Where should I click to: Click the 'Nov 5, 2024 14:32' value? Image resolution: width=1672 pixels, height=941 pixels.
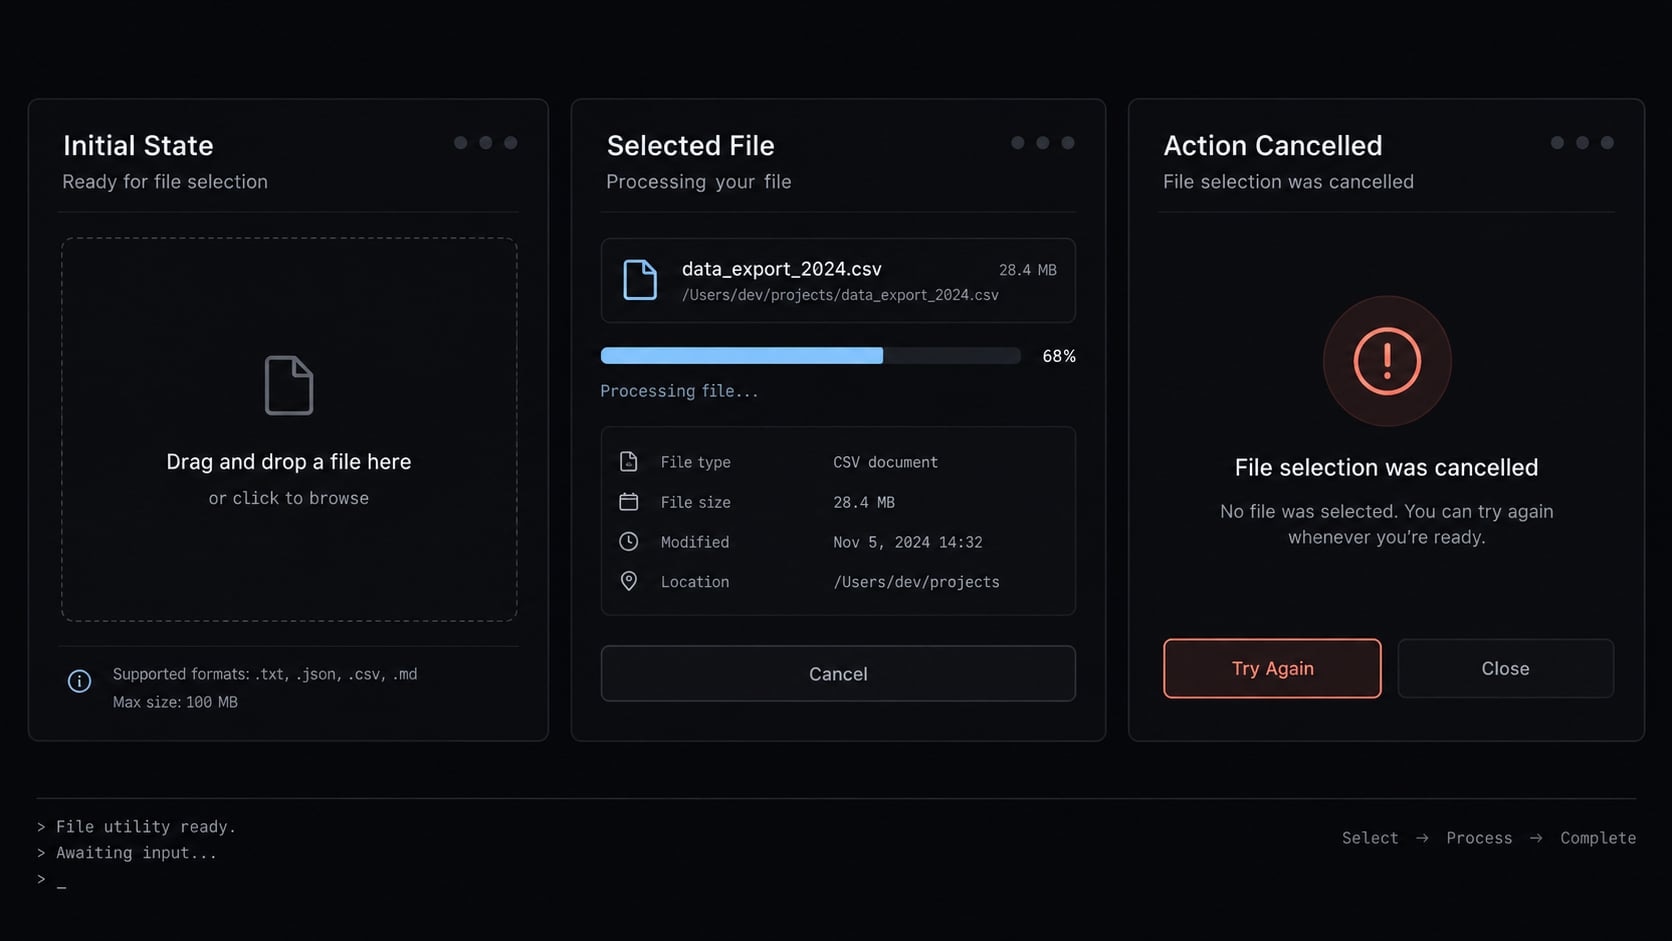point(908,542)
